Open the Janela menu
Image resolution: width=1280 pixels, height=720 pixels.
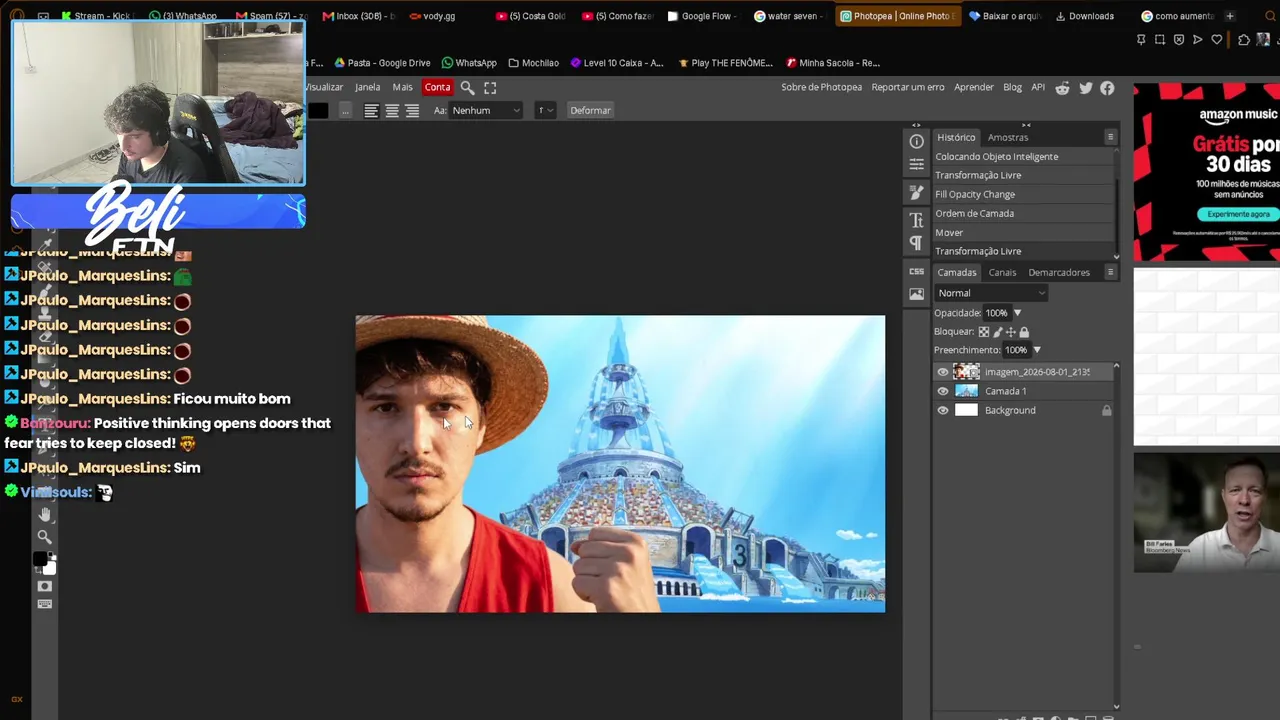tap(367, 88)
